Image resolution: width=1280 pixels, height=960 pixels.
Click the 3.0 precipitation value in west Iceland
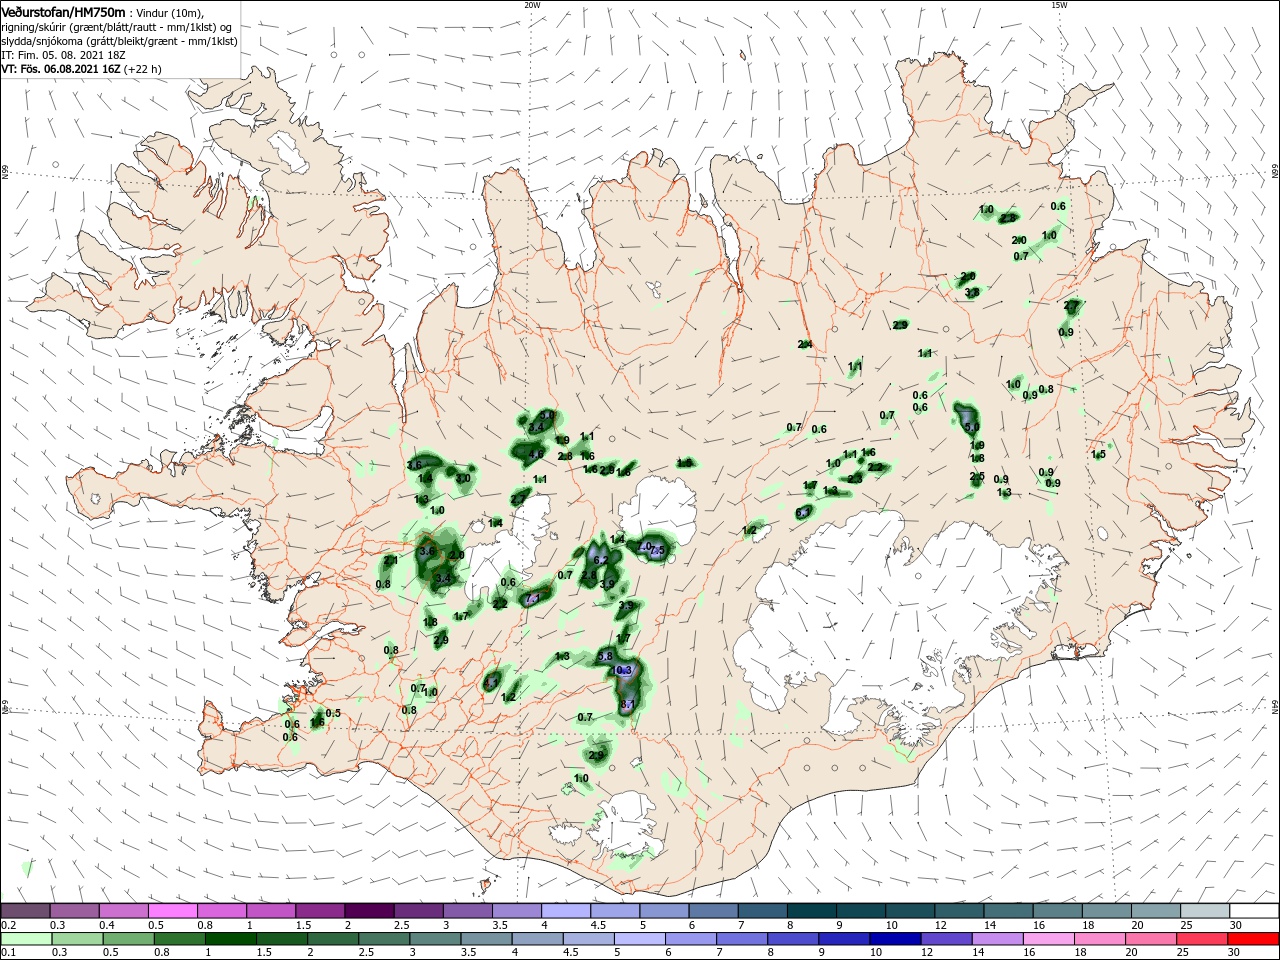click(x=463, y=479)
